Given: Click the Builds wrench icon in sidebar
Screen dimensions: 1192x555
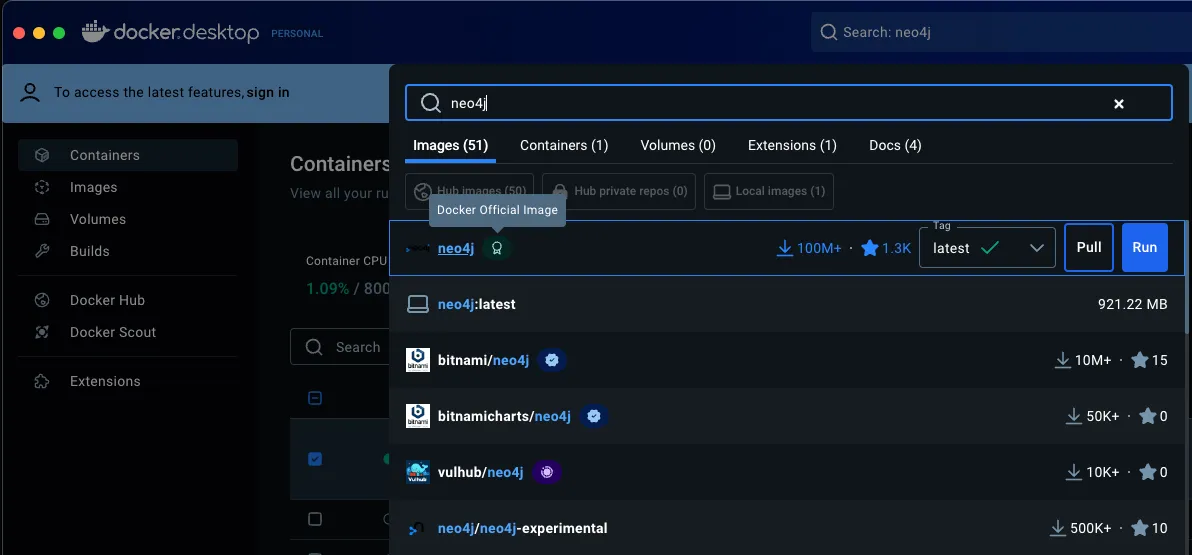Looking at the screenshot, I should pos(42,251).
